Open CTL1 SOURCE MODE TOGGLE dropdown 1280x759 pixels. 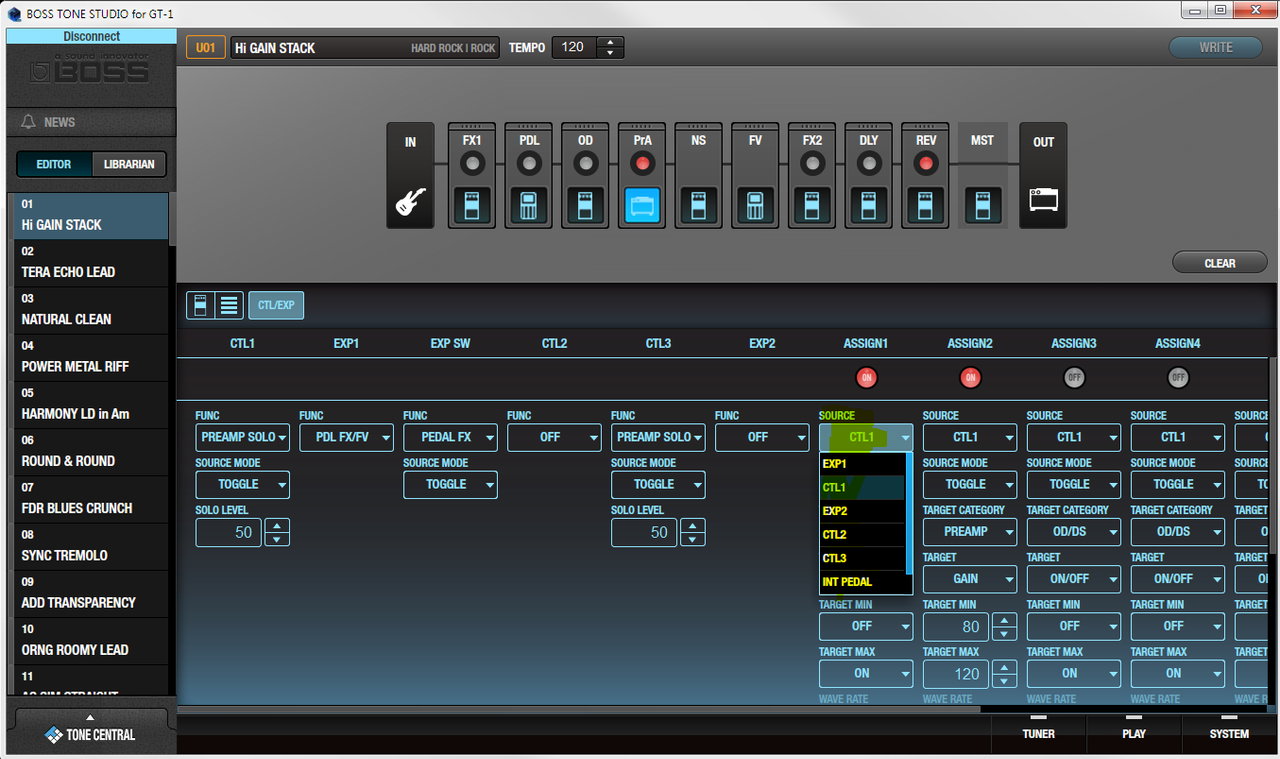tap(243, 484)
